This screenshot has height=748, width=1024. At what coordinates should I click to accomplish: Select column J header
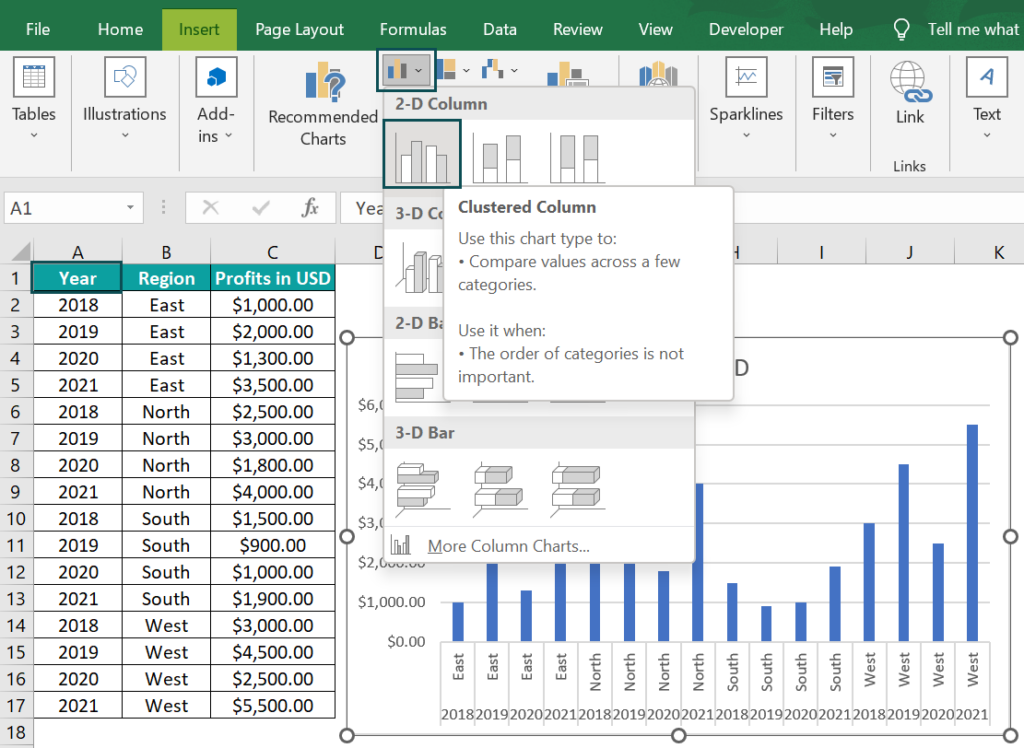909,252
